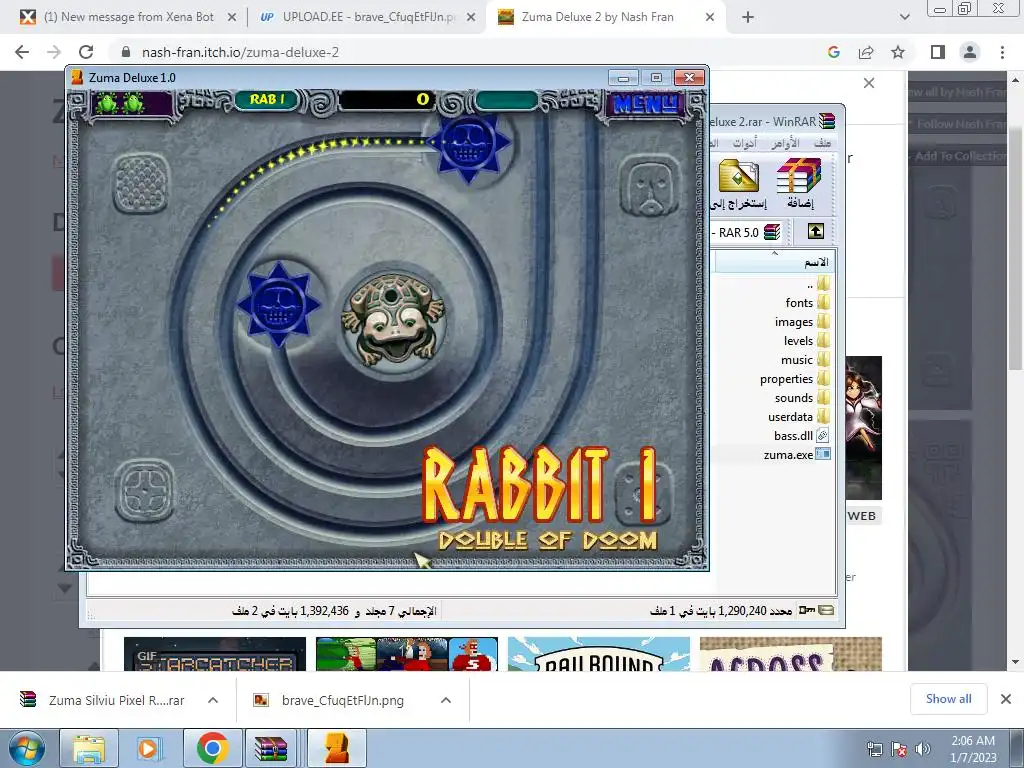This screenshot has height=768, width=1024.
Task: Click WinRAR Extract To icon
Action: [739, 183]
